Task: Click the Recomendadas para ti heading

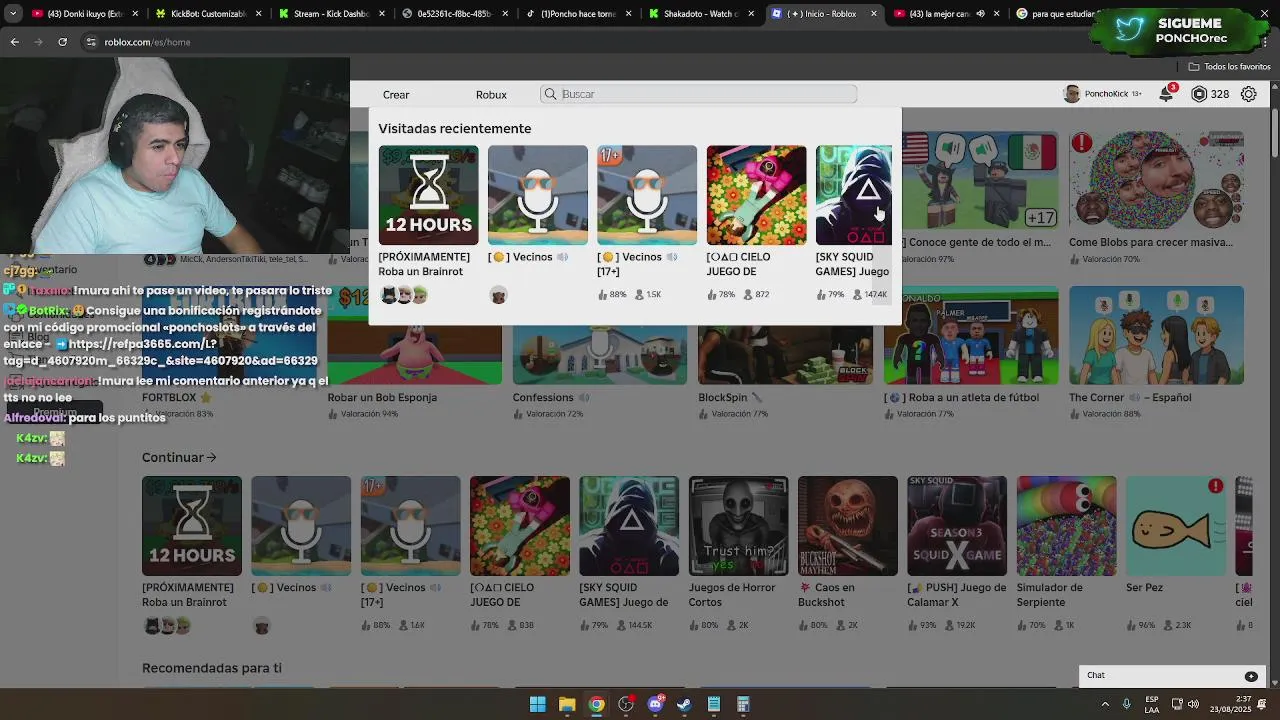Action: pyautogui.click(x=212, y=668)
